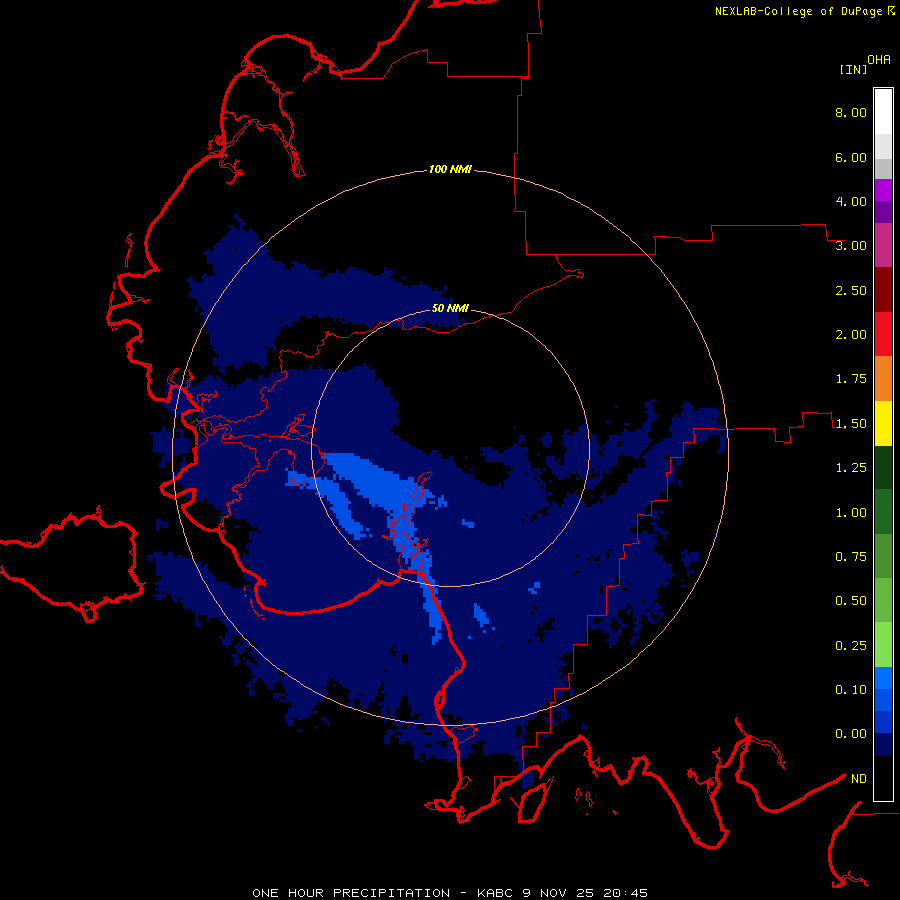Pick the lightest green legend swatch near 0.25
This screenshot has height=900, width=900.
[883, 645]
